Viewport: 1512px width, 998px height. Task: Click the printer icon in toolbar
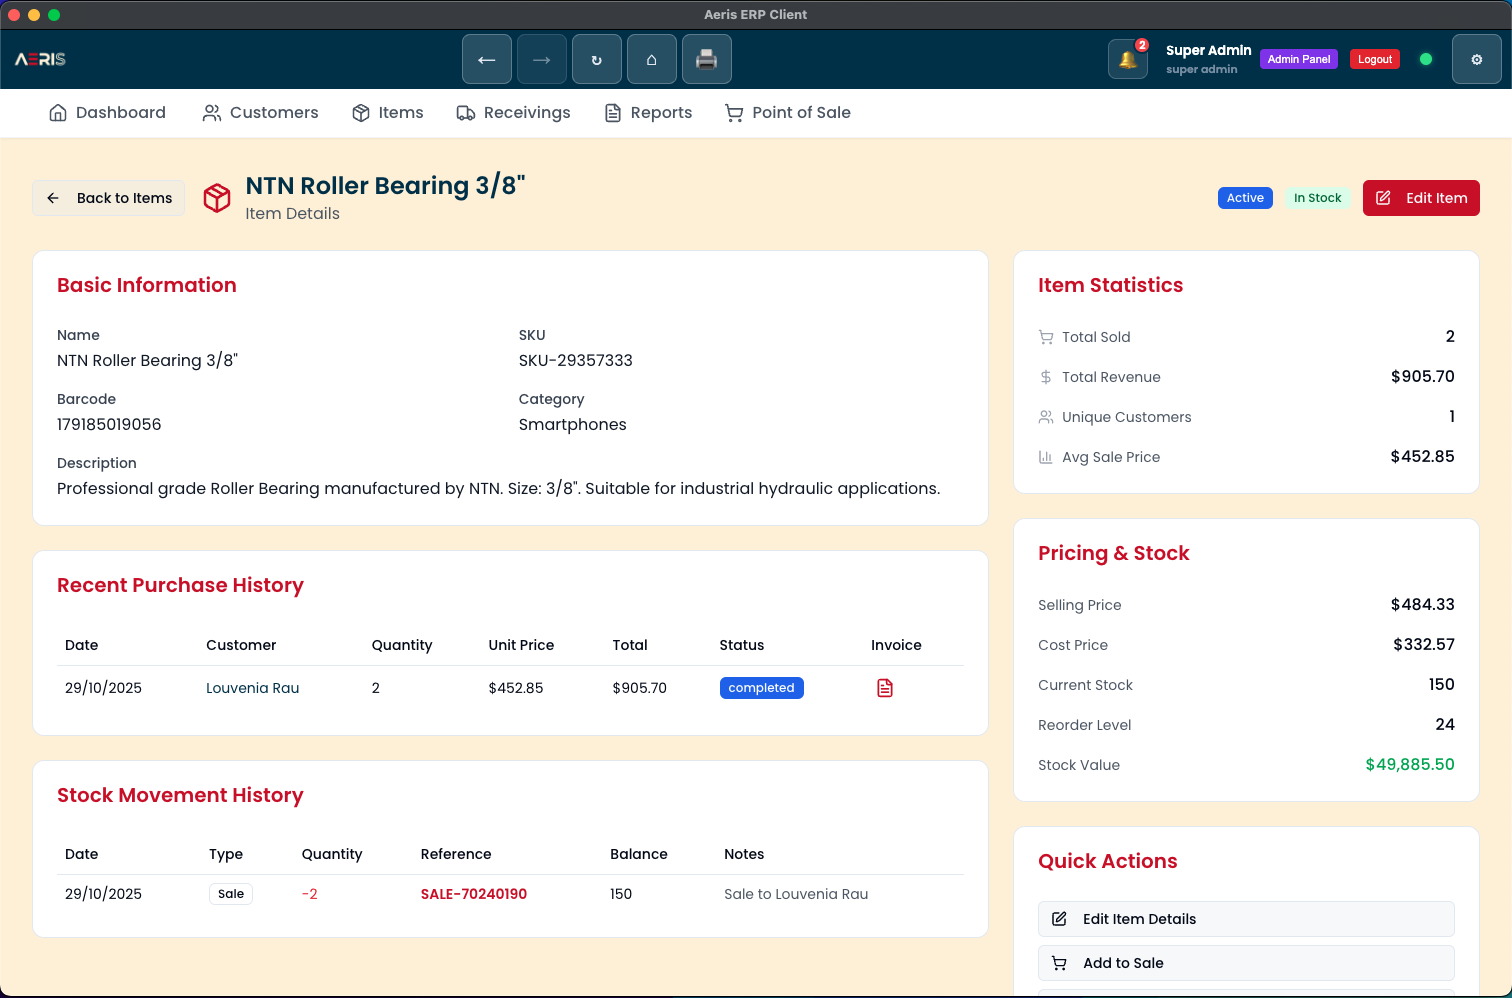pyautogui.click(x=707, y=60)
